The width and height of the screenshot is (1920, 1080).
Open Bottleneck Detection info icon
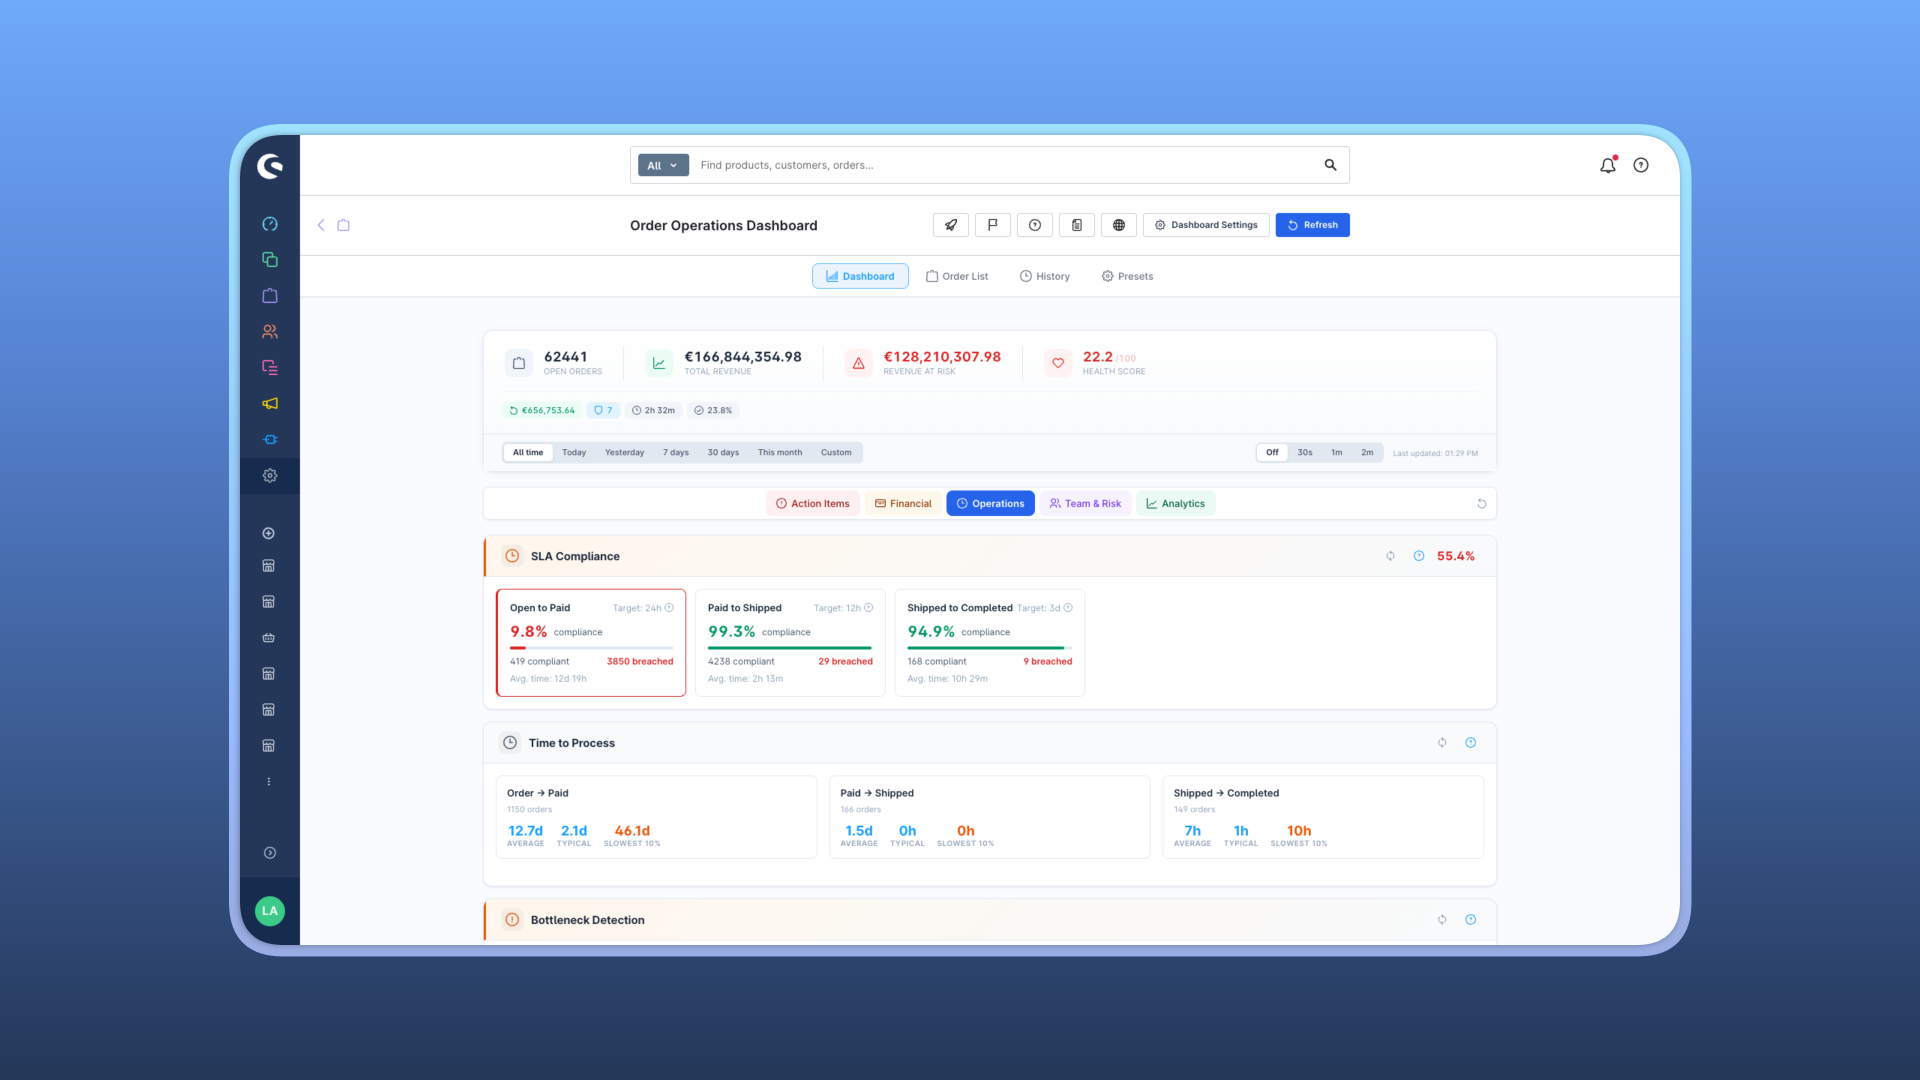coord(1471,920)
